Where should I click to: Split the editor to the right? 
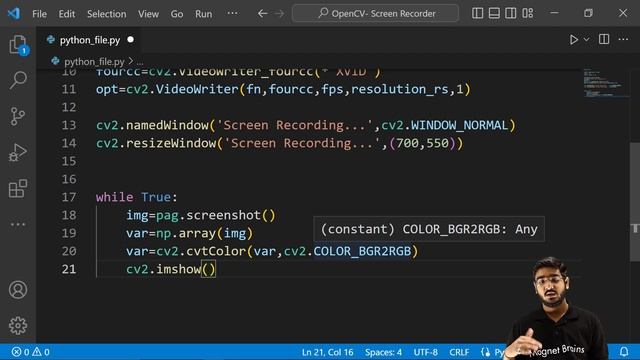(604, 39)
